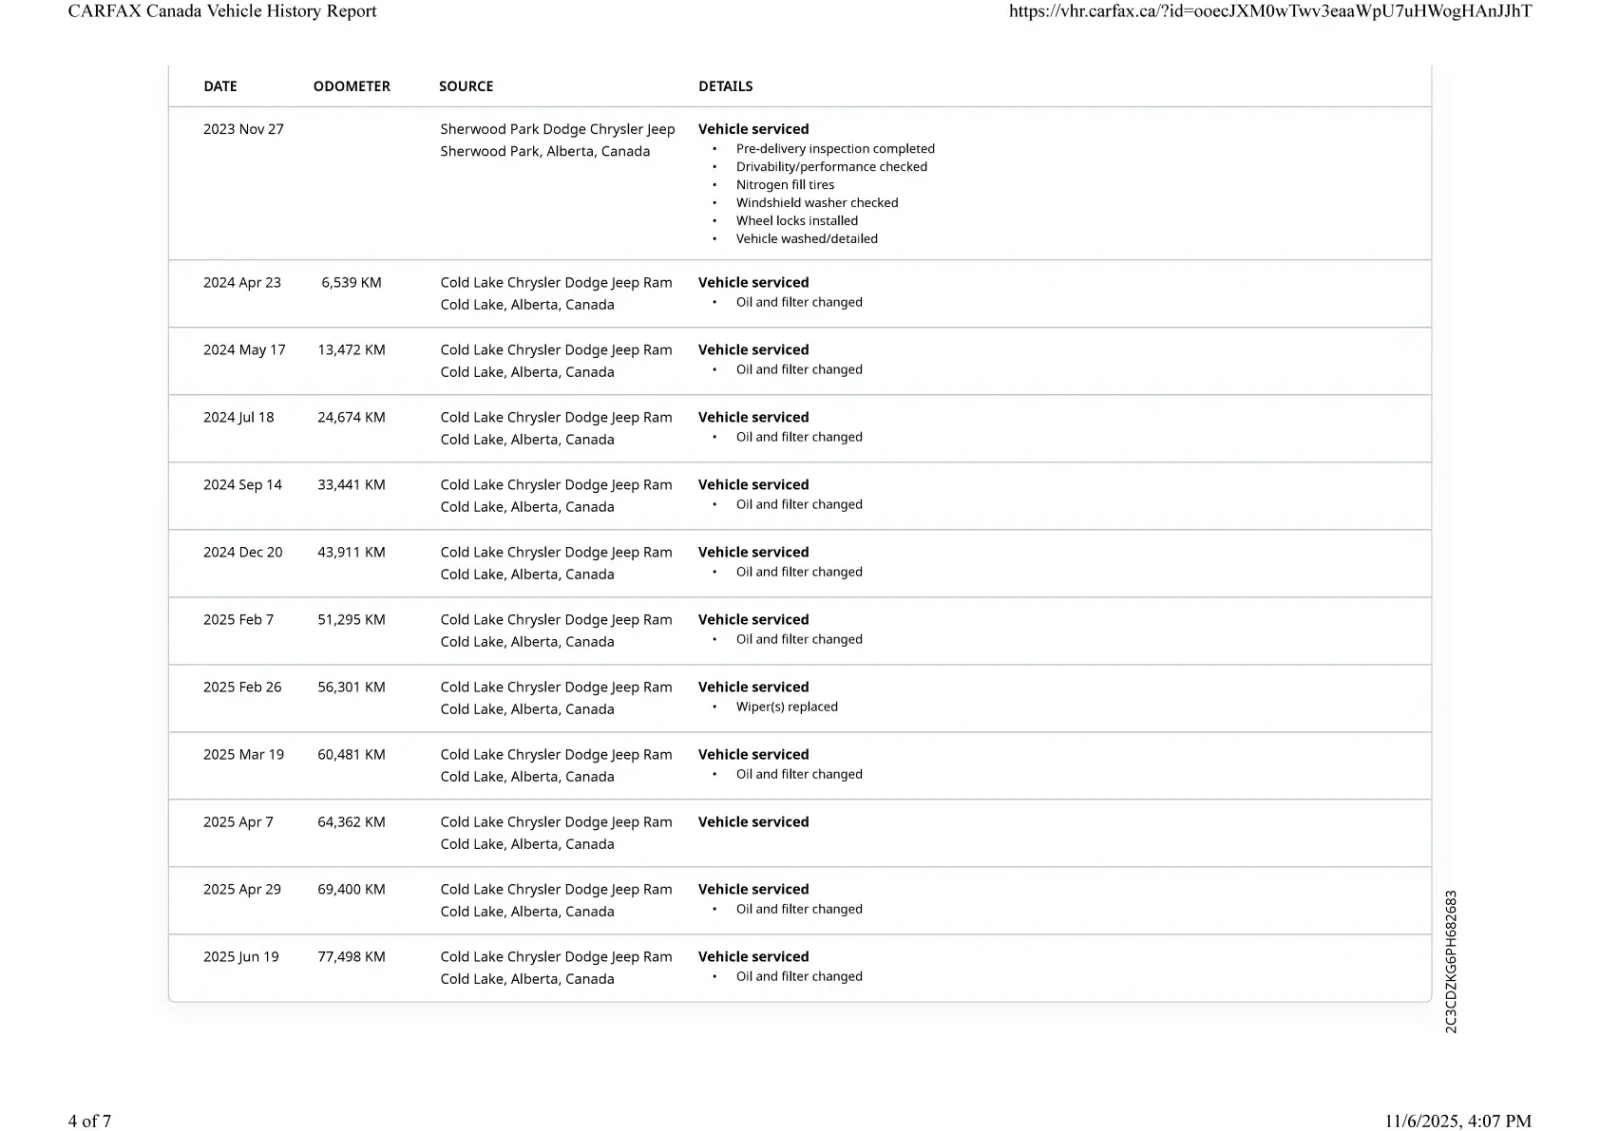Click 'Oil and filter changed' in 2025 Apr 29 row
This screenshot has width=1600, height=1131.
point(799,909)
